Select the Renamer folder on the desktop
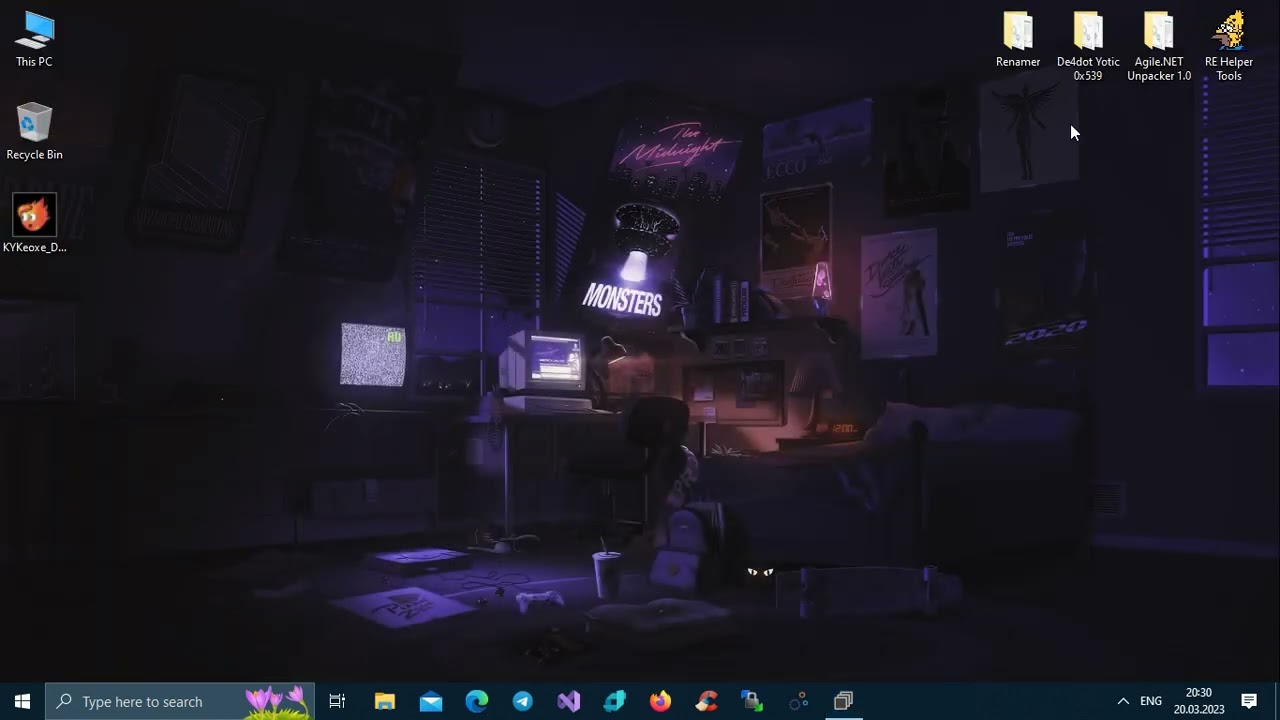Image resolution: width=1280 pixels, height=720 pixels. pos(1018,40)
